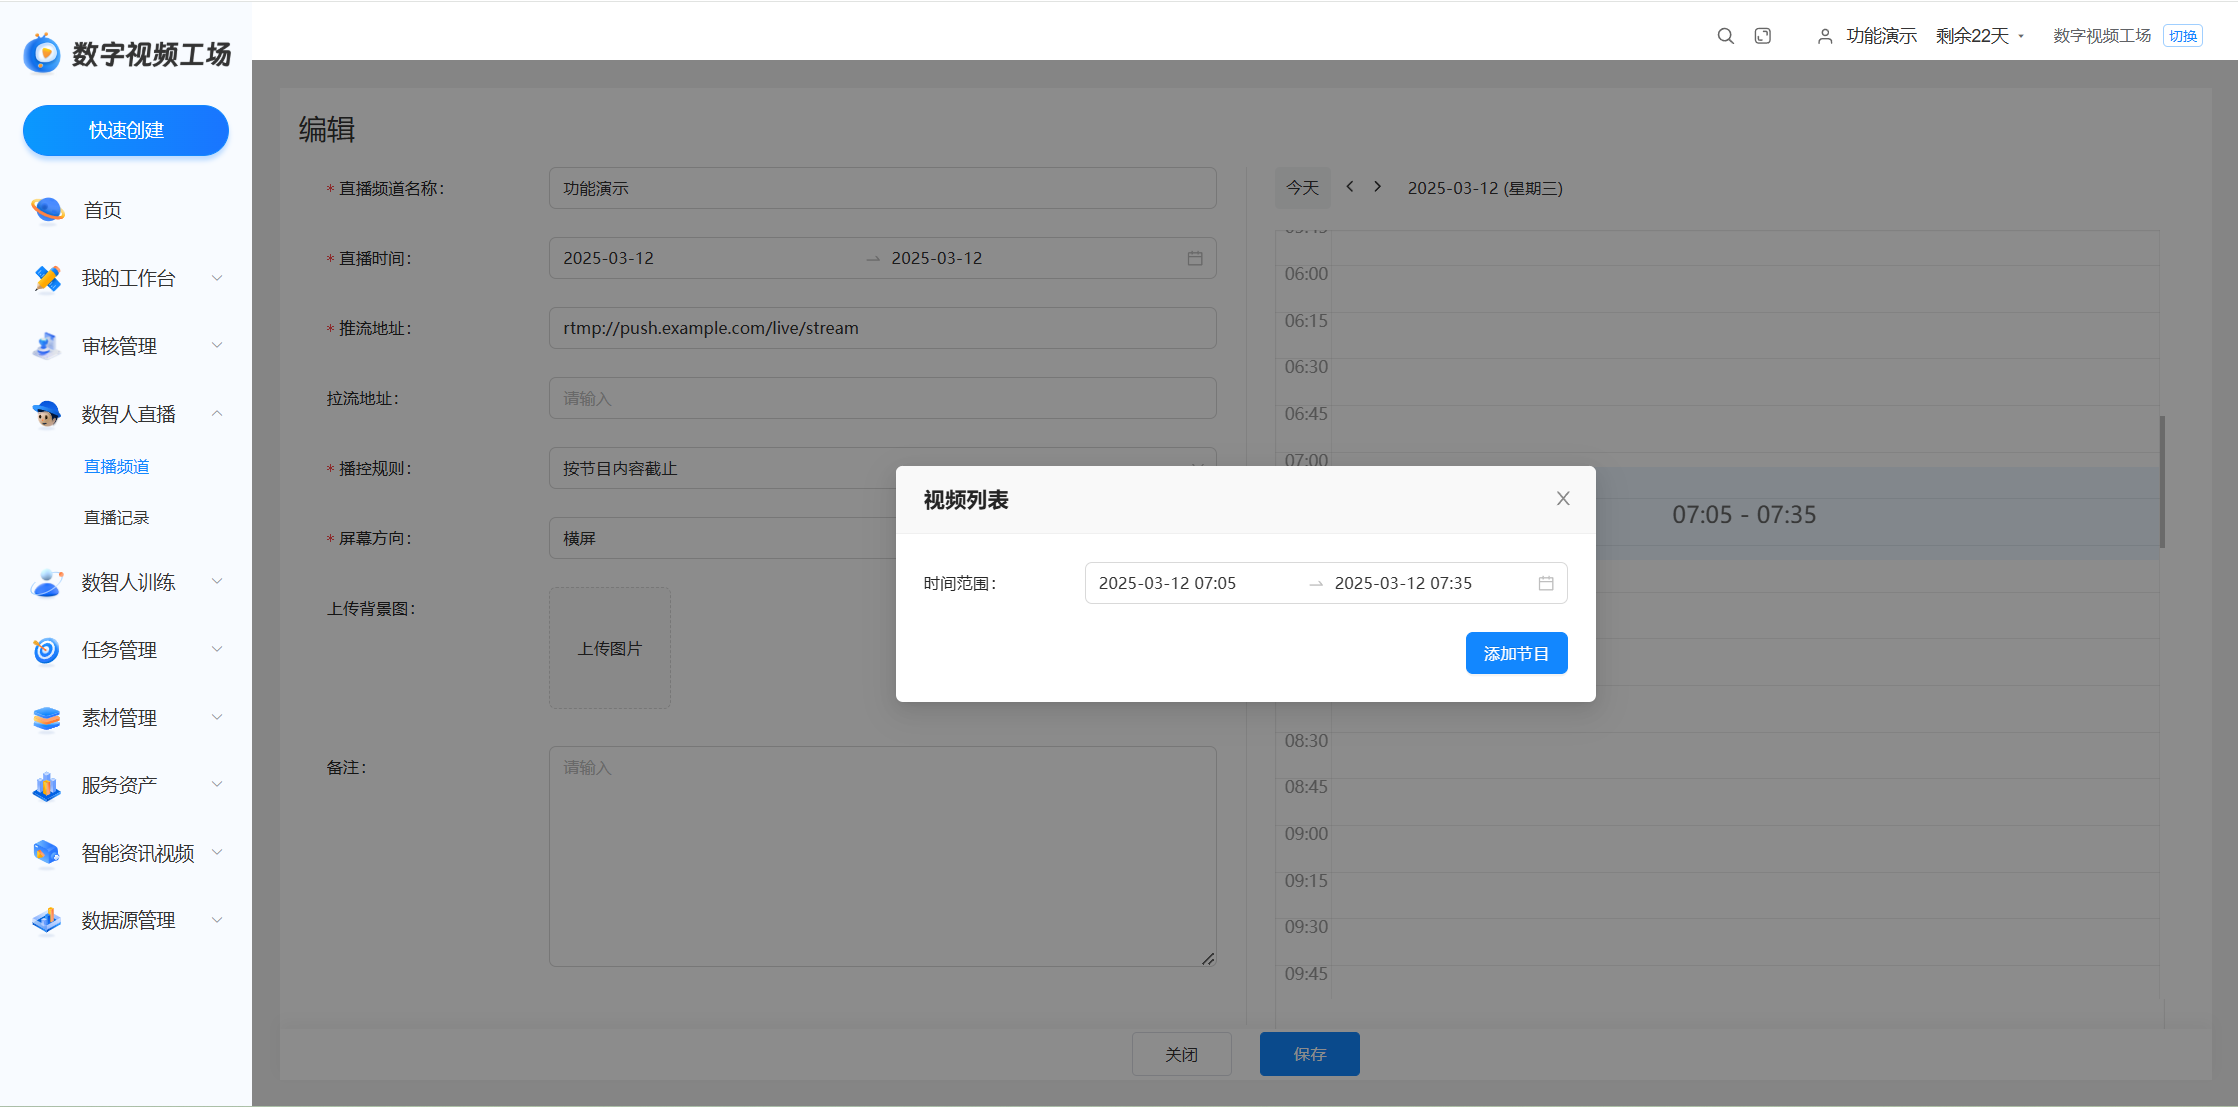Image resolution: width=2238 pixels, height=1107 pixels.
Task: Click the 添加节目 button
Action: (x=1516, y=653)
